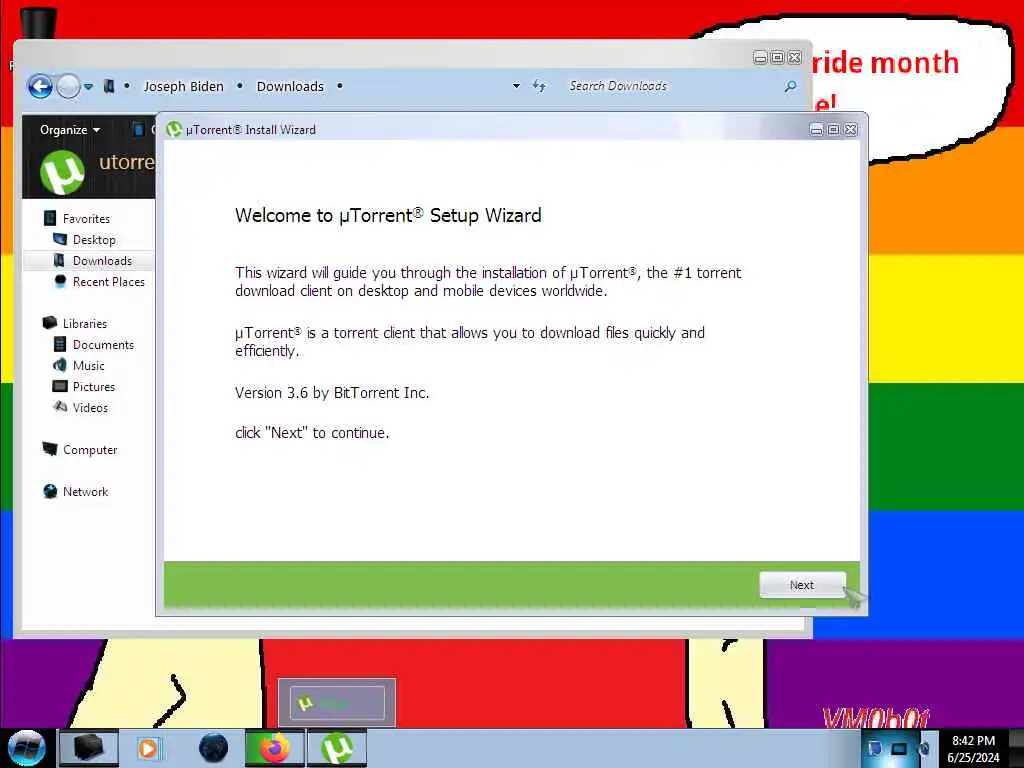The height and width of the screenshot is (768, 1024).
Task: Expand the address bar history dropdown
Action: [516, 86]
